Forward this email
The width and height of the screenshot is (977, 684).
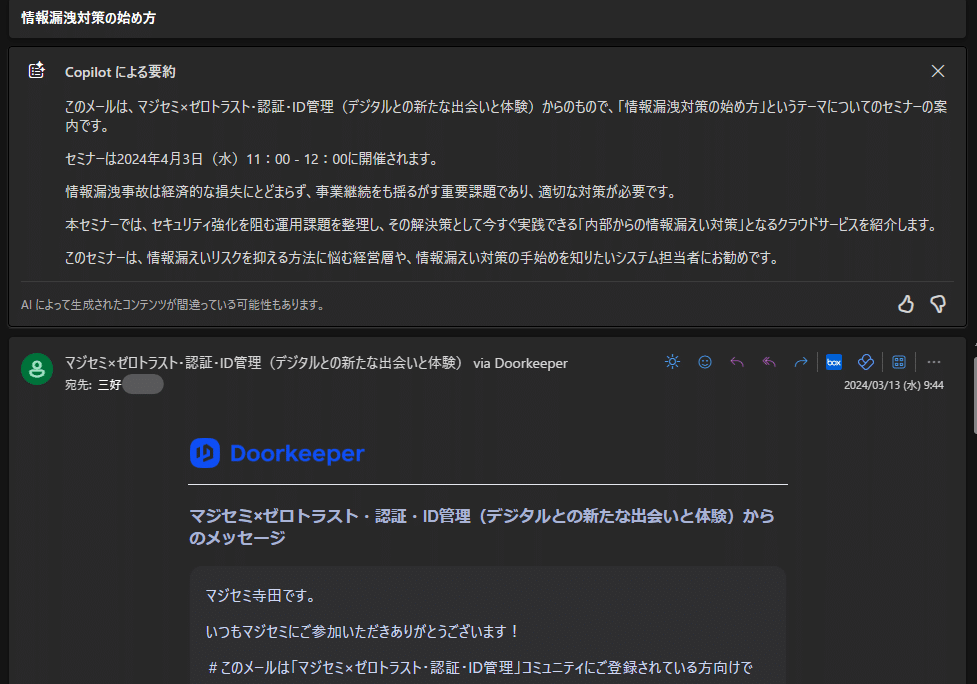pyautogui.click(x=801, y=362)
